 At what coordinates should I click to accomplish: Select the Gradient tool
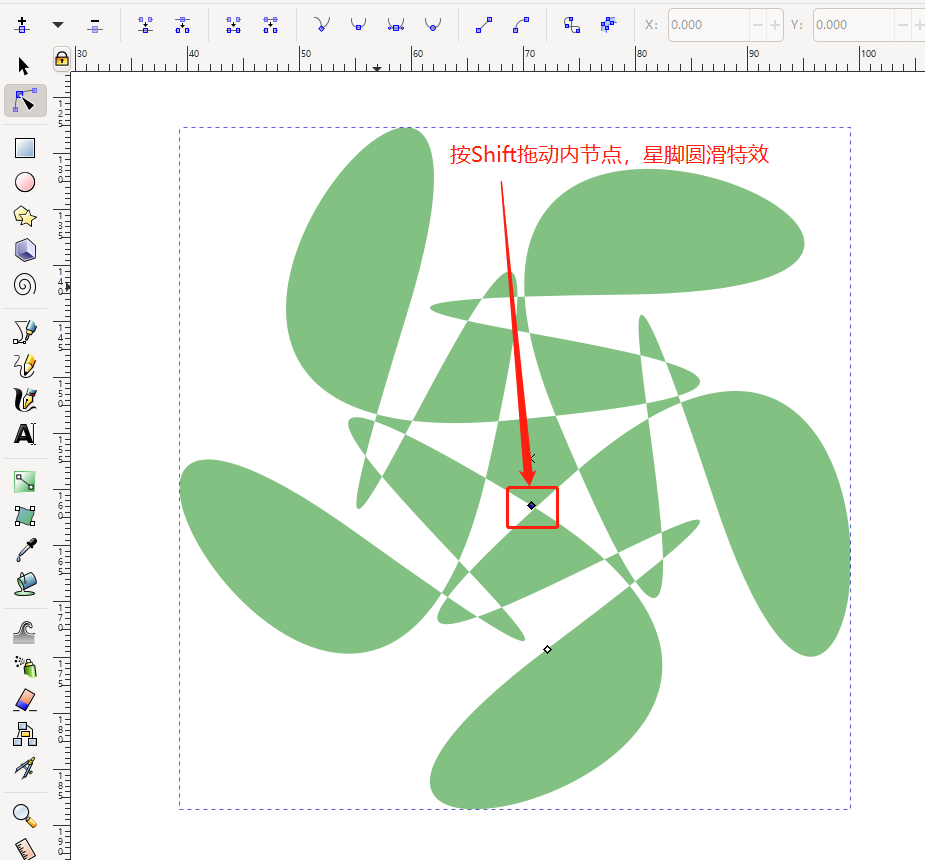click(25, 482)
